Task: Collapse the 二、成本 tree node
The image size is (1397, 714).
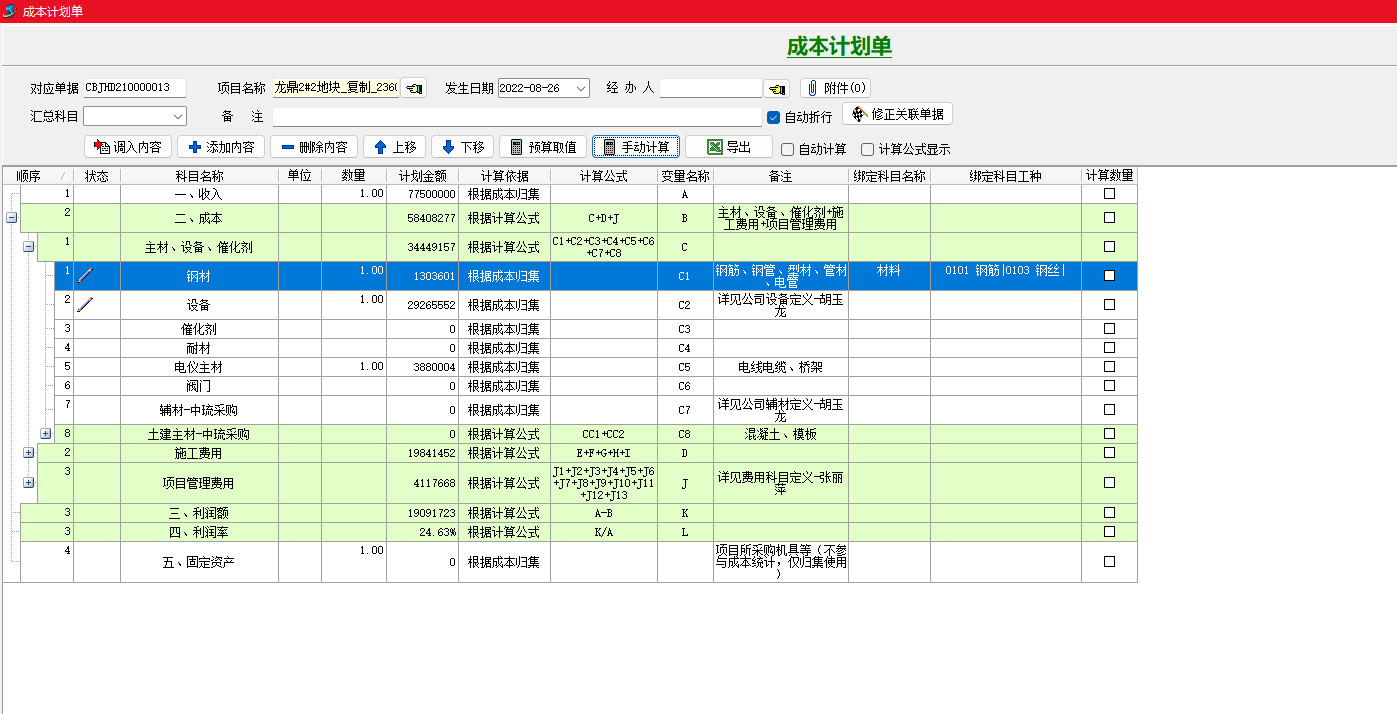Action: point(12,217)
